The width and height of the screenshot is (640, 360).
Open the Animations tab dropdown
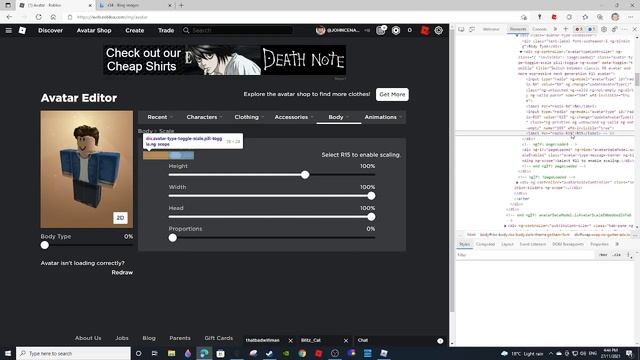pos(383,117)
